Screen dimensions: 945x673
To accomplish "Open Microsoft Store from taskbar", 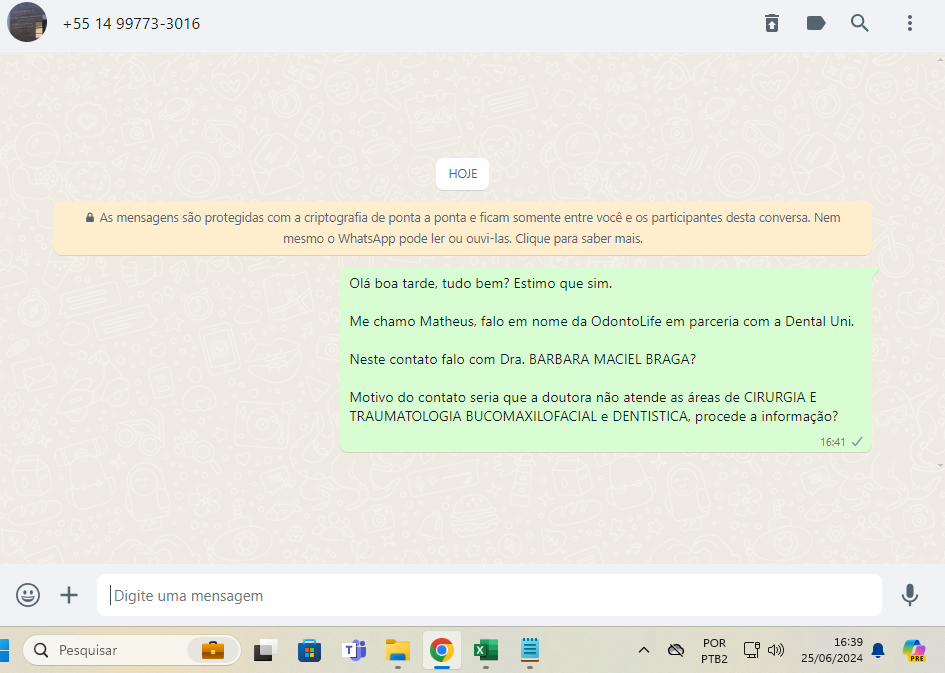I will point(309,651).
